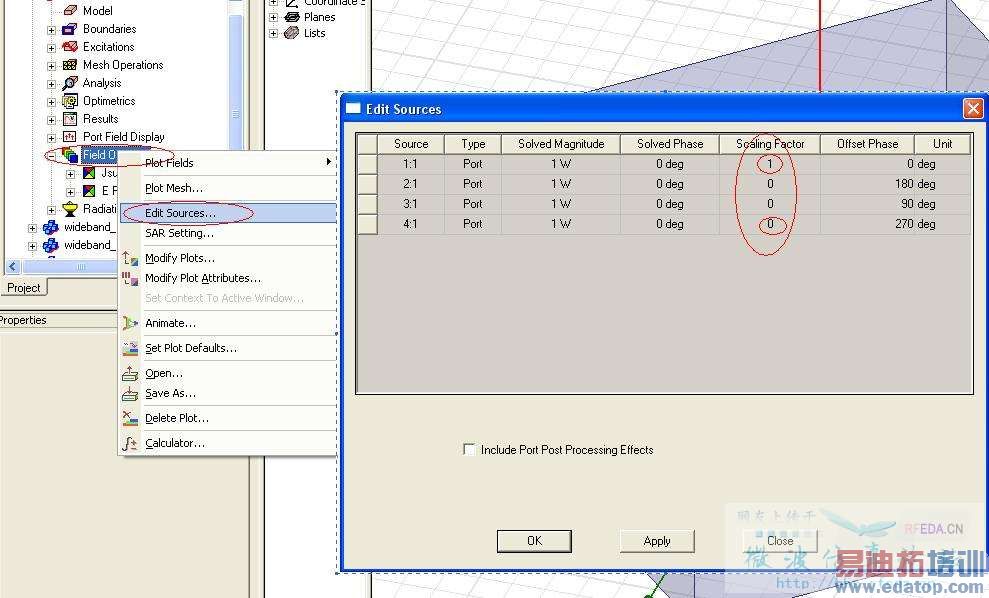Click the Modify Plots menu icon
The width and height of the screenshot is (989, 598).
(130, 258)
